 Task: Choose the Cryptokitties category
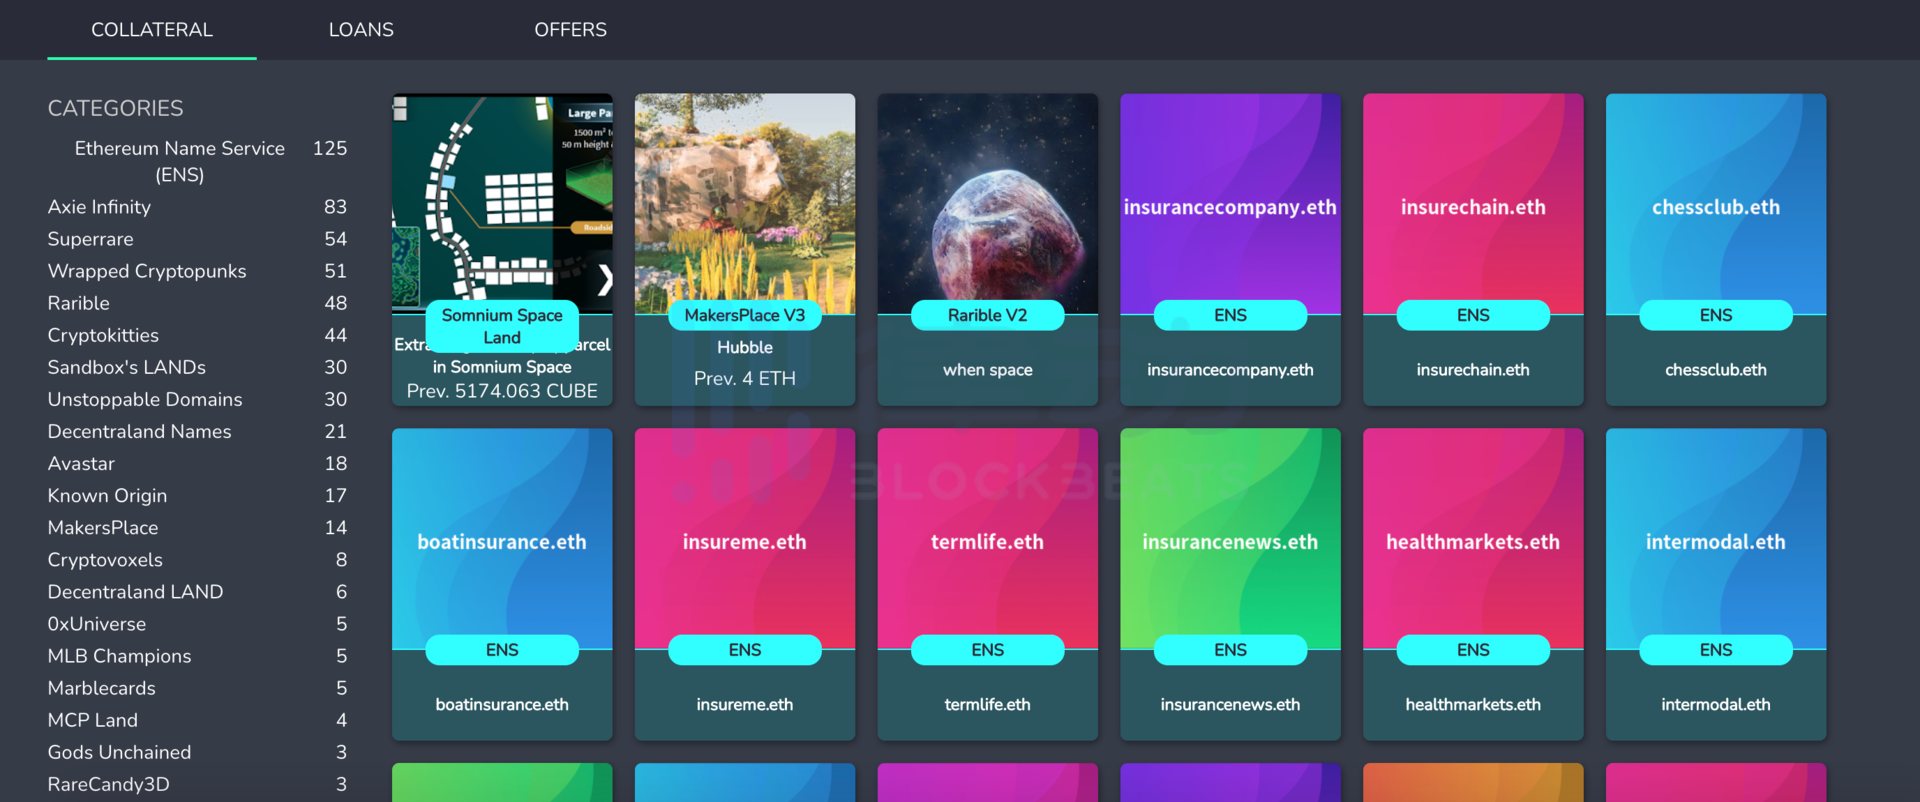(x=197, y=335)
